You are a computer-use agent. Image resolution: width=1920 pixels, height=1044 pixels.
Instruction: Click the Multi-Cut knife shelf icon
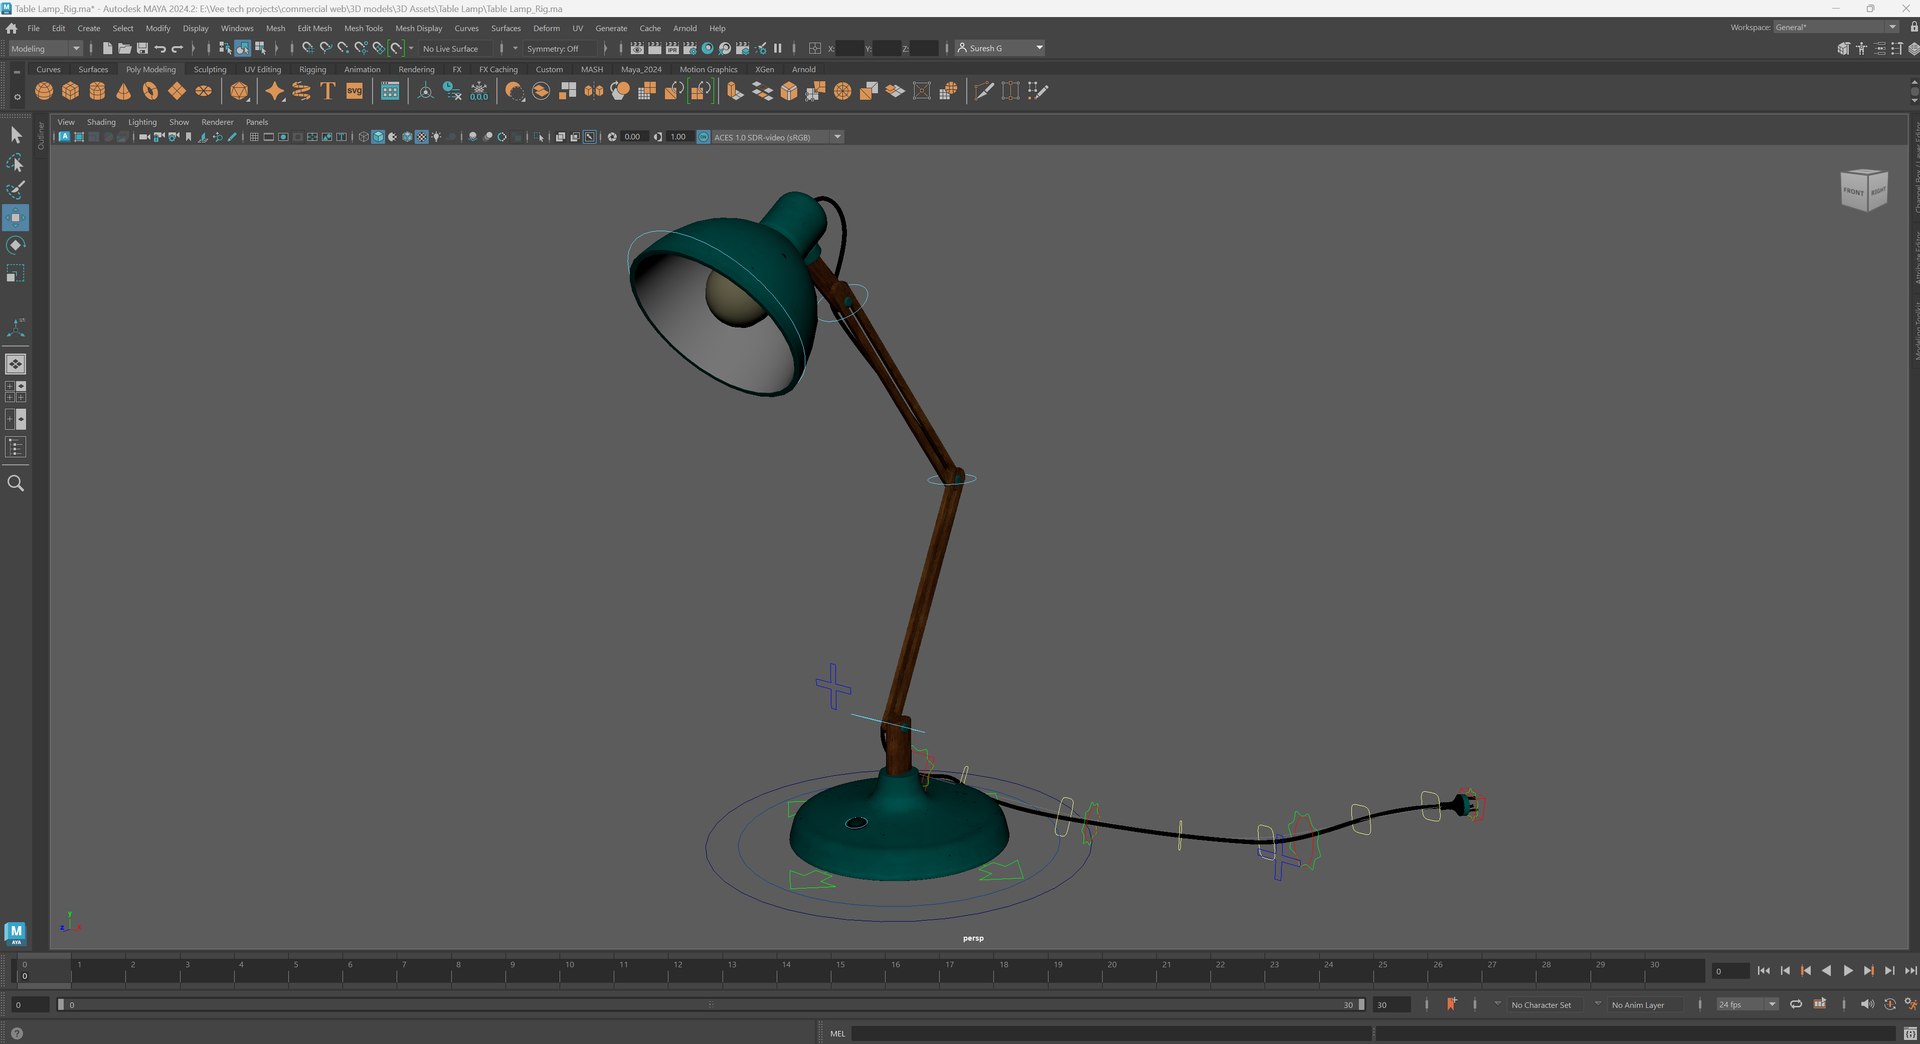[x=984, y=91]
